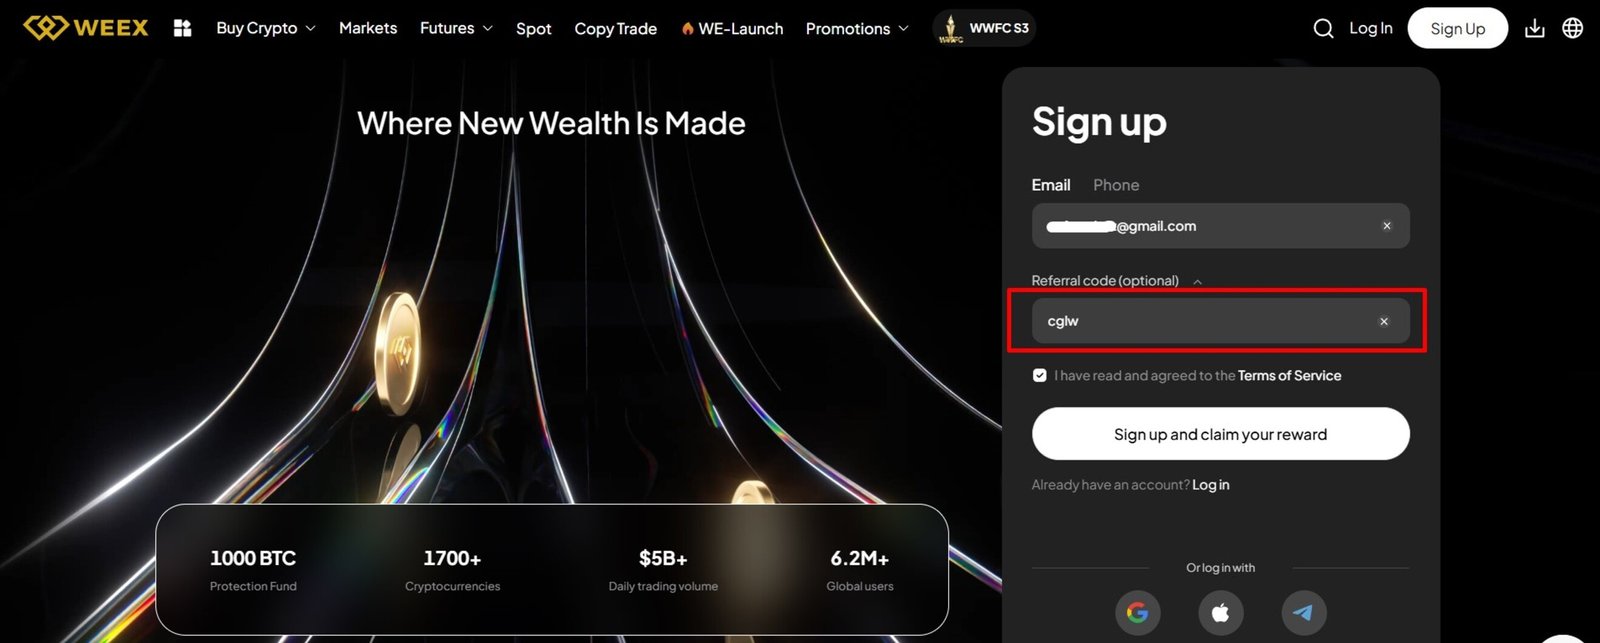Open the apps grid menu
Image resolution: width=1600 pixels, height=643 pixels.
(182, 28)
